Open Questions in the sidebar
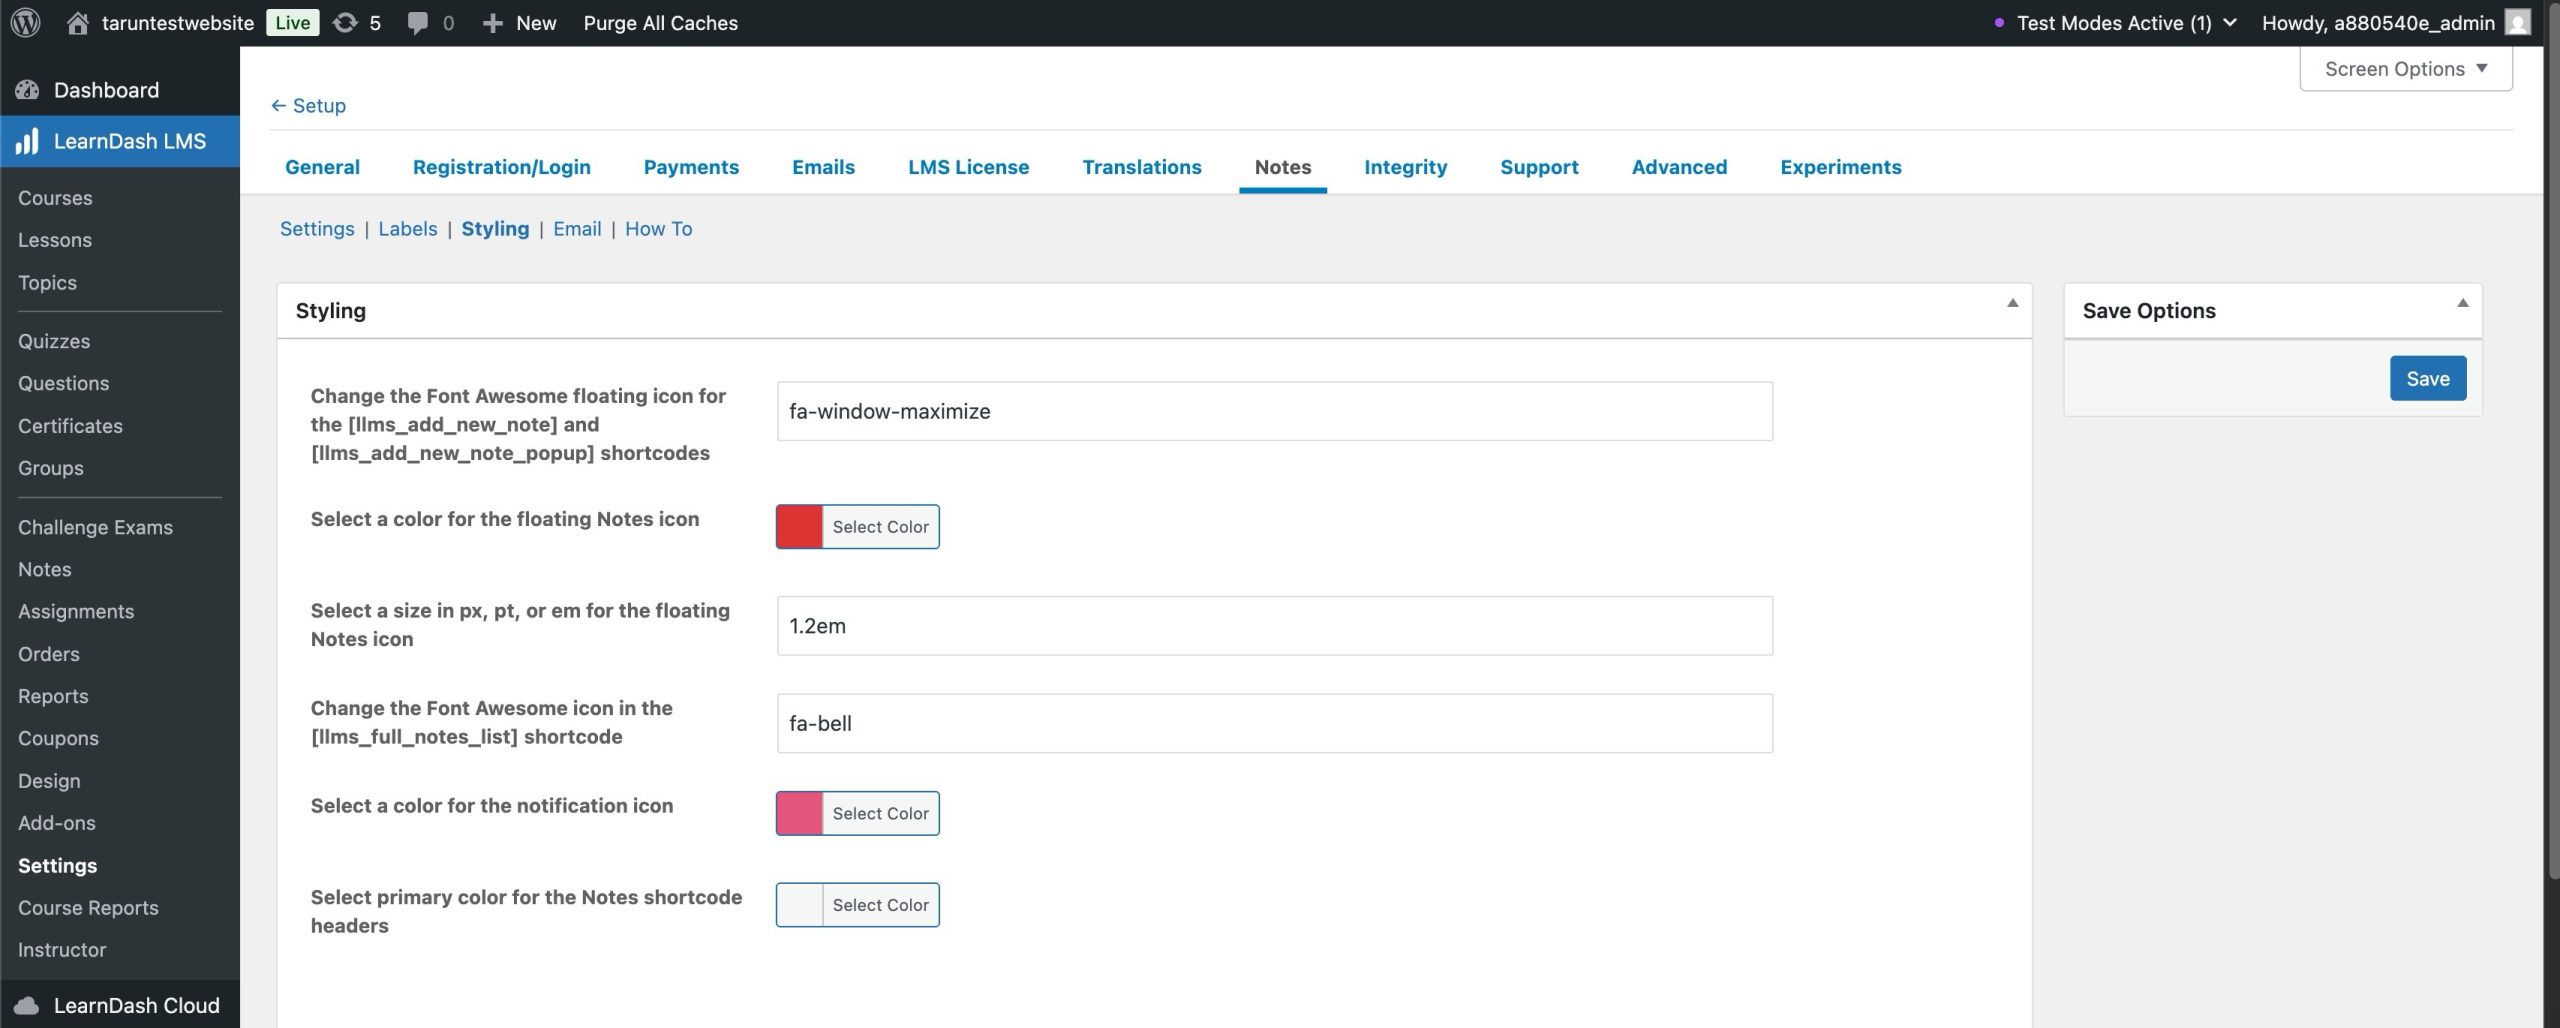This screenshot has width=2560, height=1028. pos(63,383)
